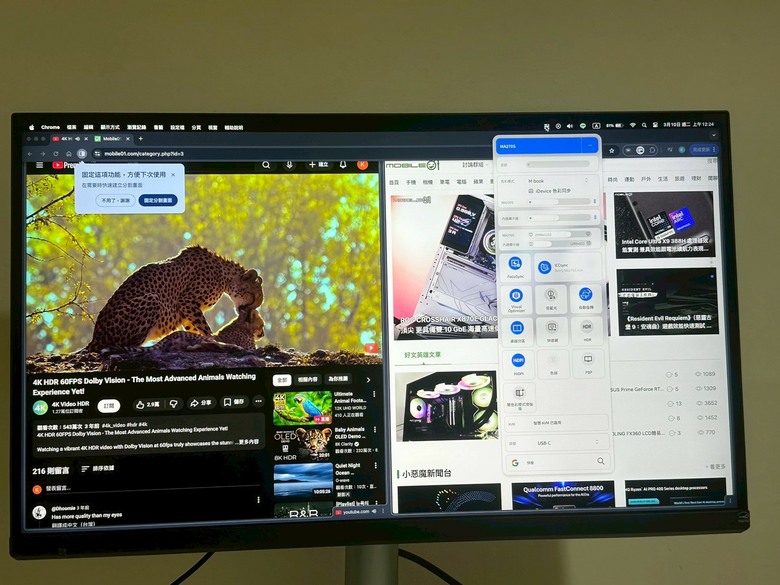Open the menu right of Chrome
This screenshot has height=585, width=780.
click(x=72, y=127)
